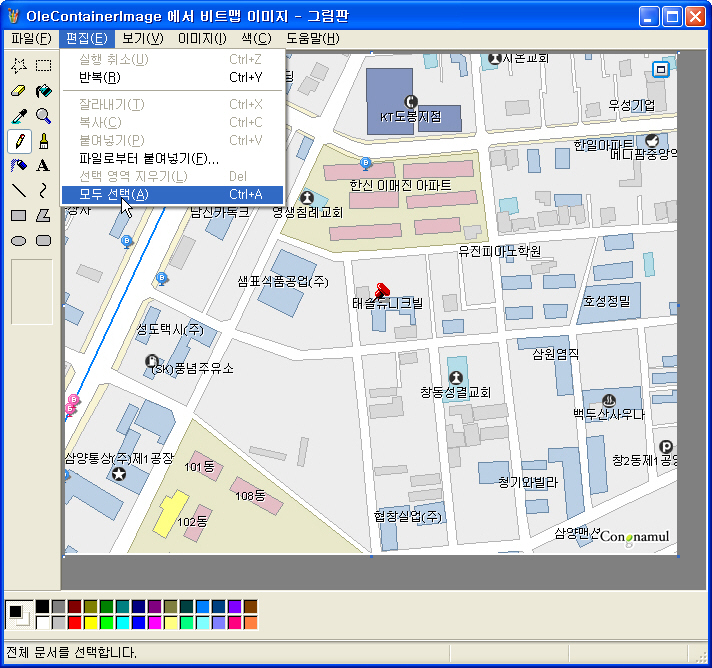712x668 pixels.
Task: Choose the Fill With Color bucket tool
Action: (x=44, y=91)
